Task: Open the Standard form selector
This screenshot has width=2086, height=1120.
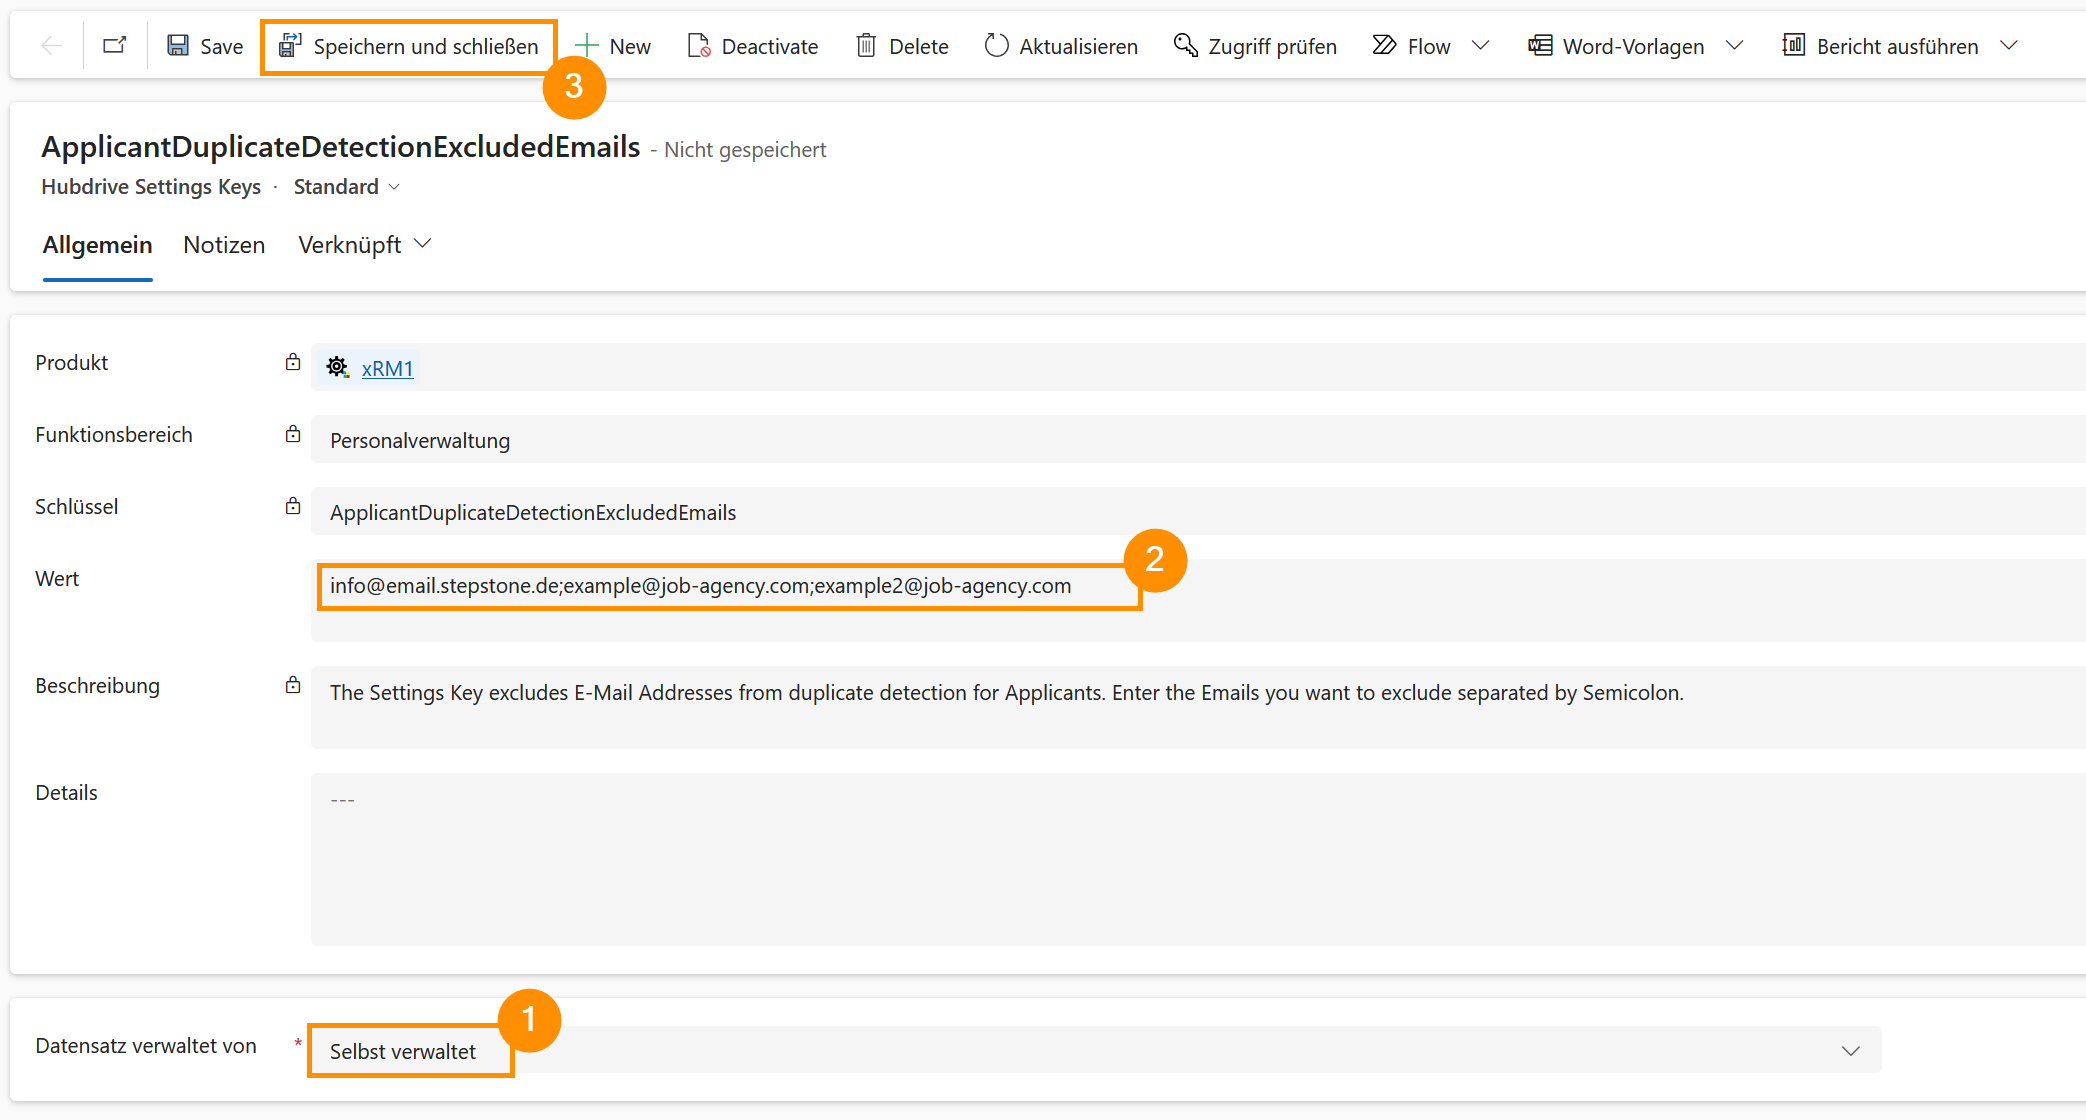Action: (x=346, y=187)
